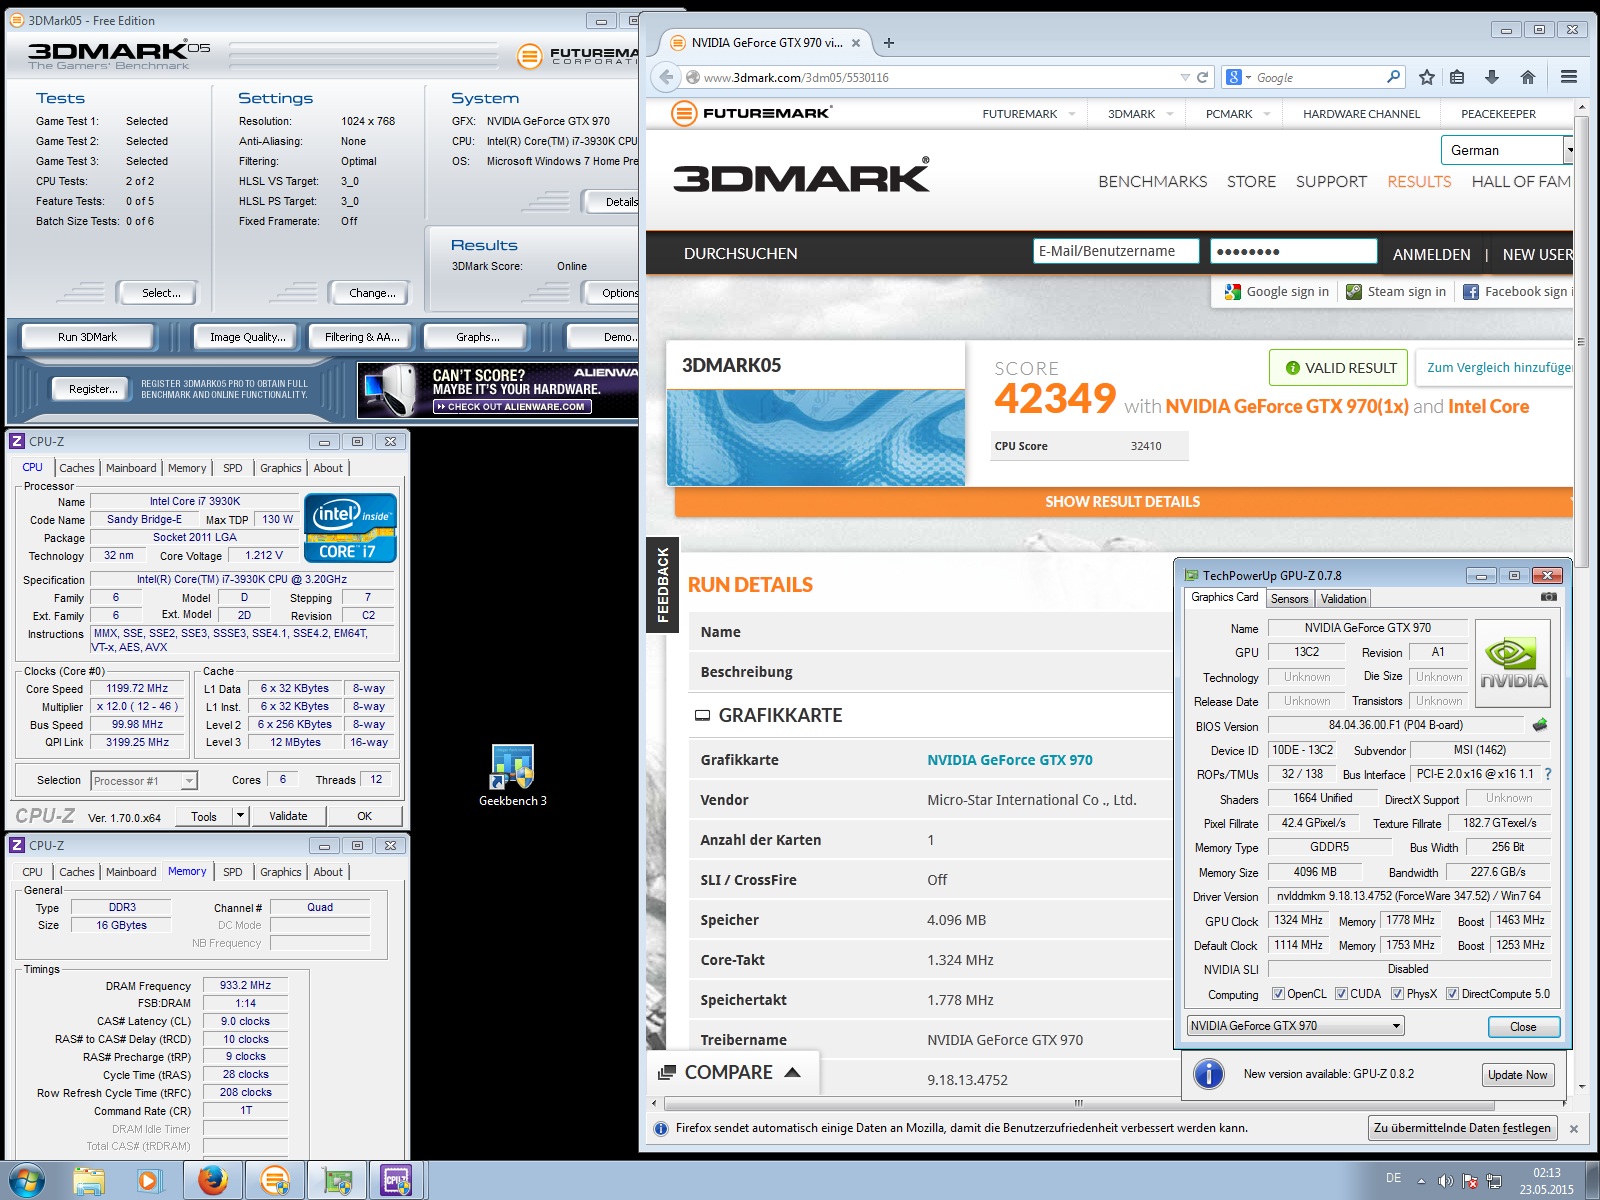Expand the PCMARK top menu arrow
1600x1200 pixels.
1266,114
